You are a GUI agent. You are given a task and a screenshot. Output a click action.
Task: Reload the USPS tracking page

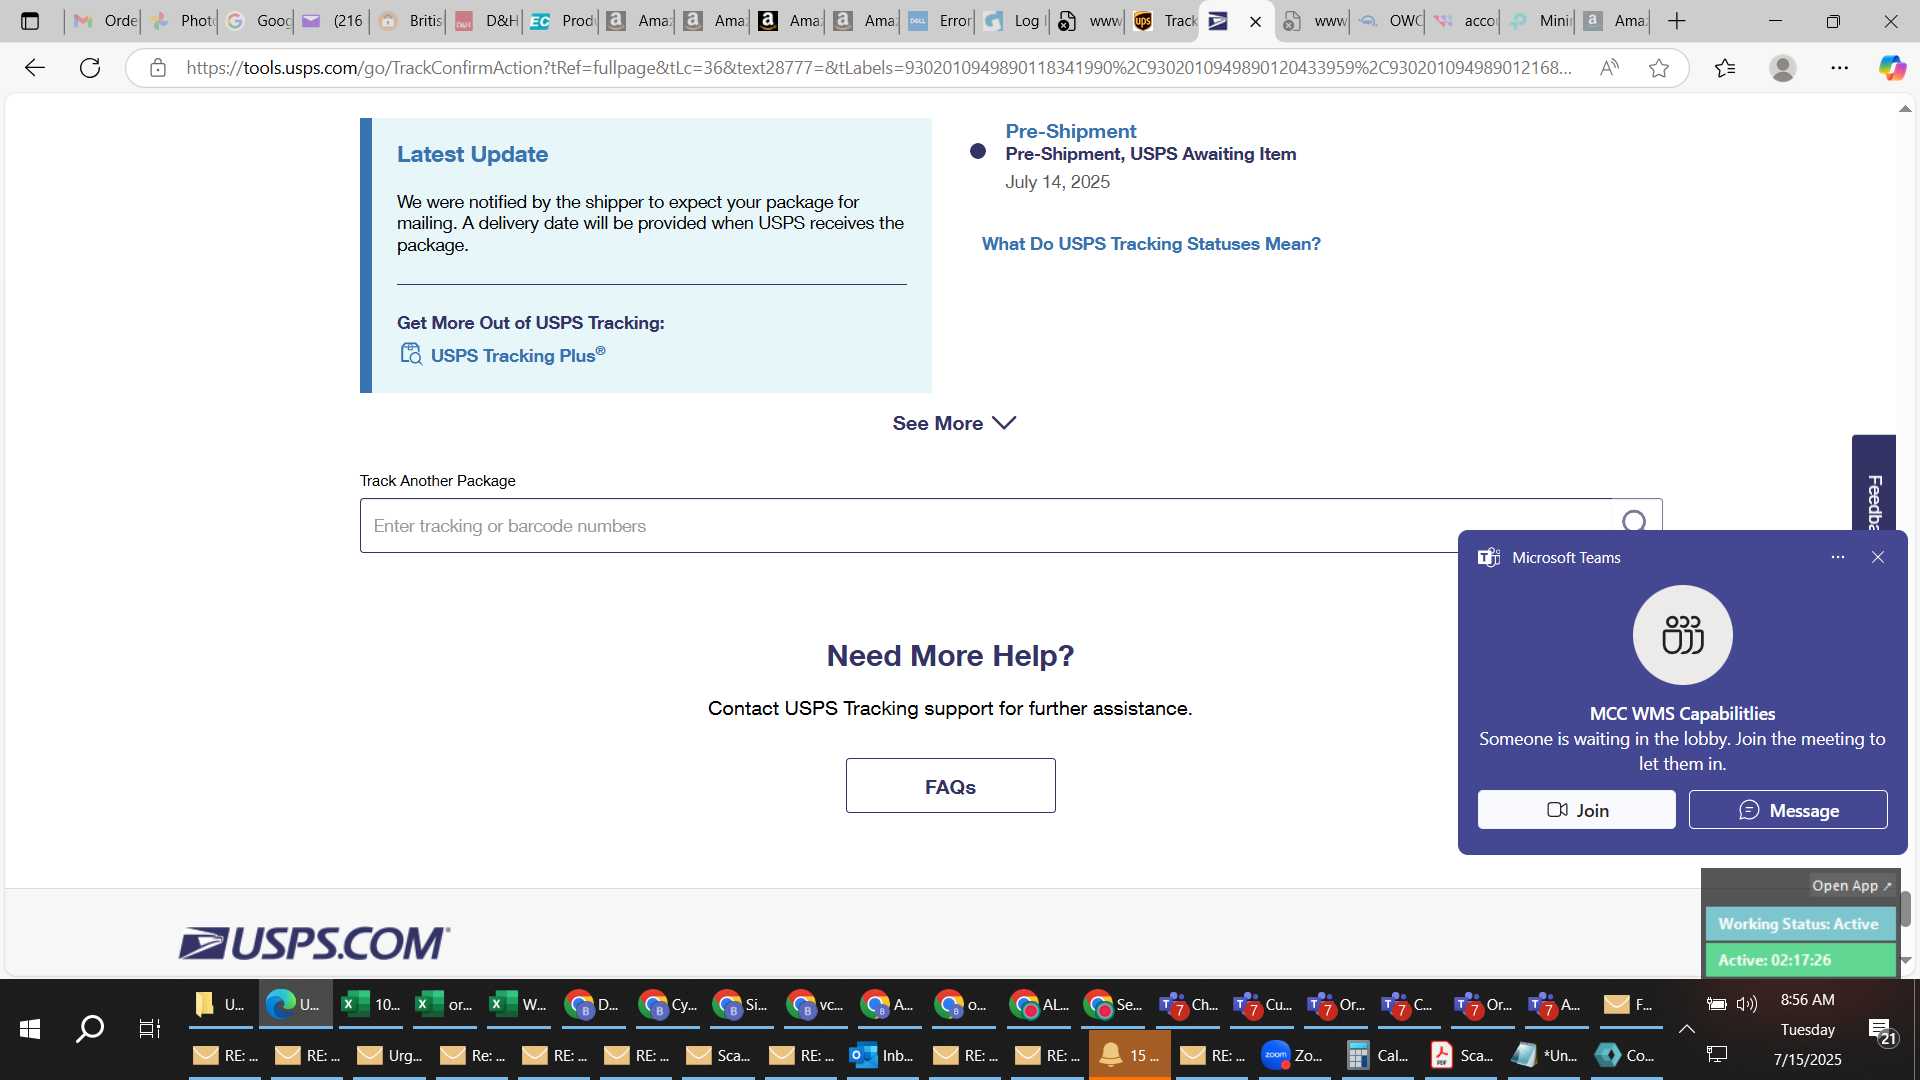[x=90, y=68]
